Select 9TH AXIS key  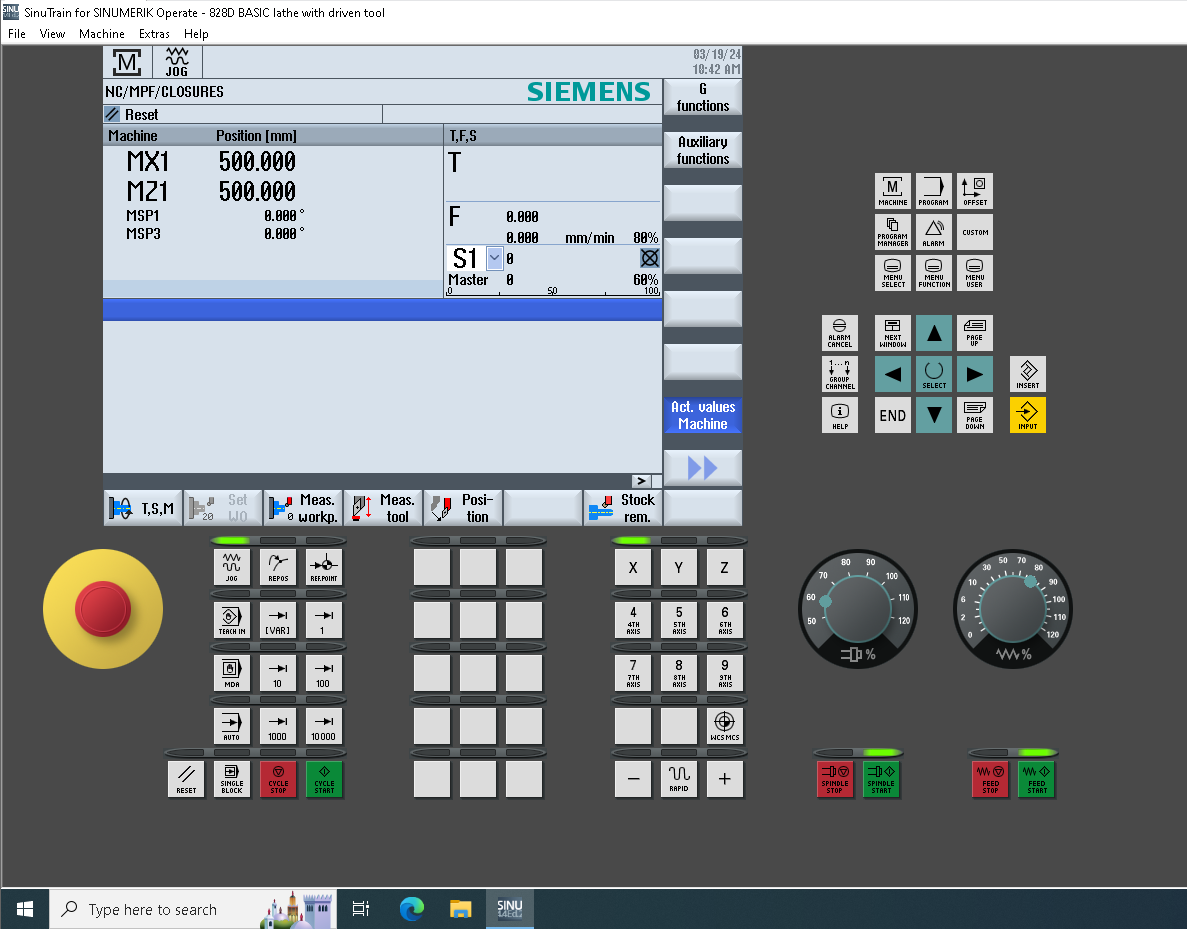pyautogui.click(x=725, y=672)
